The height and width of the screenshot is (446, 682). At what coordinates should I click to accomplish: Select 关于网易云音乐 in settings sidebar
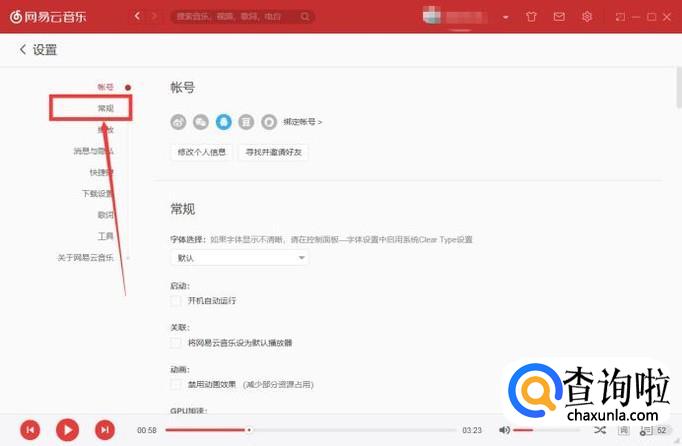click(x=85, y=258)
